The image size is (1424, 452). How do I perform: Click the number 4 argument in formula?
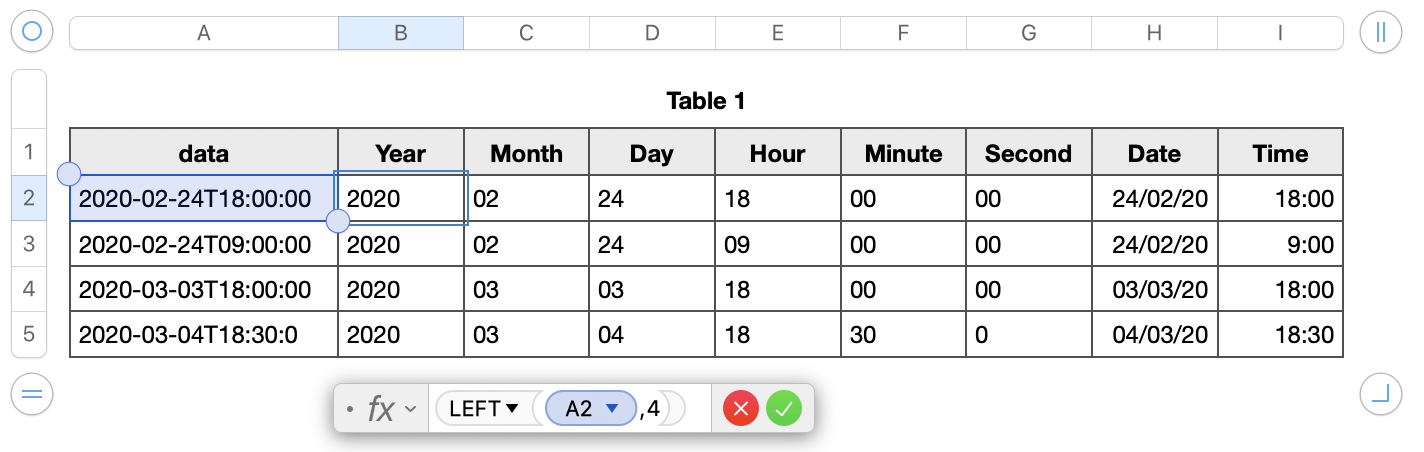click(653, 408)
